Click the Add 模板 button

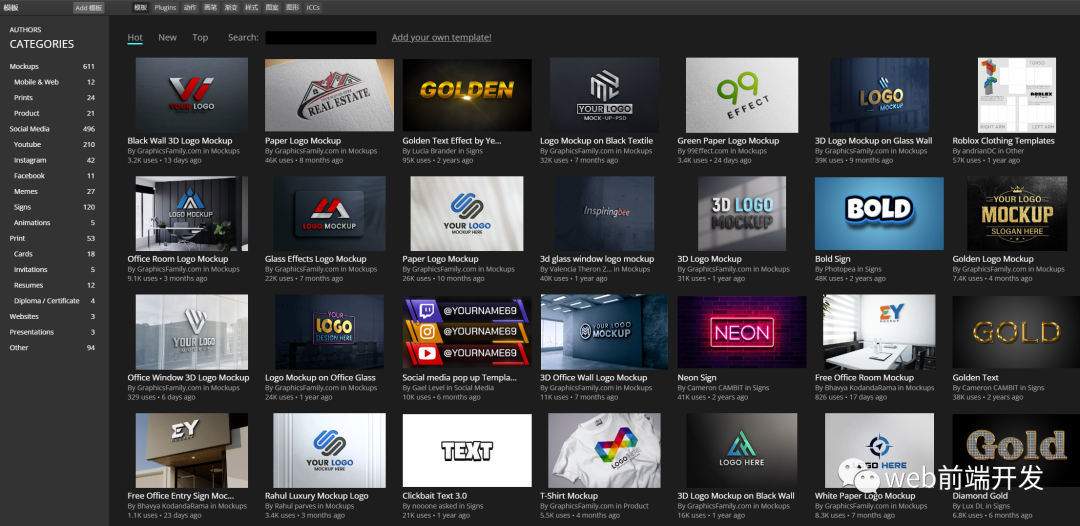89,8
